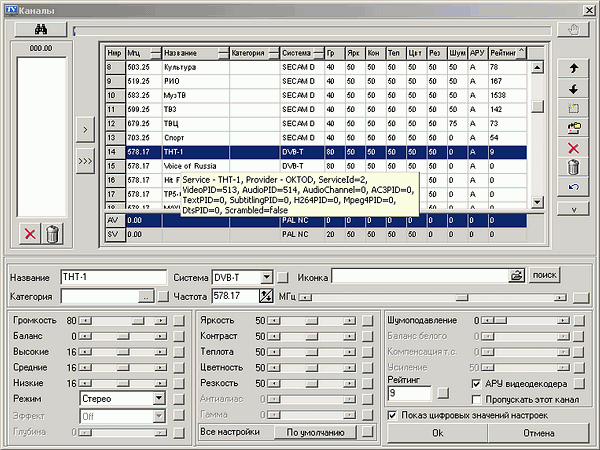The image size is (600, 450).
Task: Toggle АРУ видеодекодера checkbox
Action: pyautogui.click(x=475, y=383)
